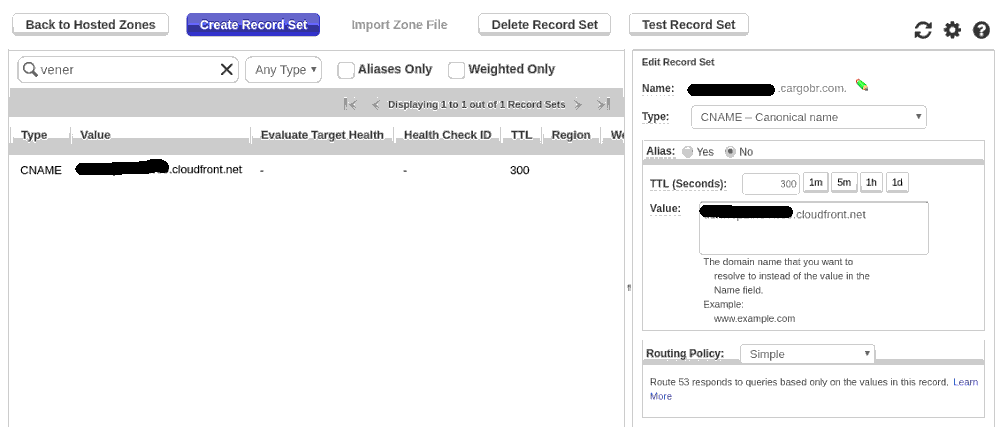Go to first page of record sets

(350, 104)
